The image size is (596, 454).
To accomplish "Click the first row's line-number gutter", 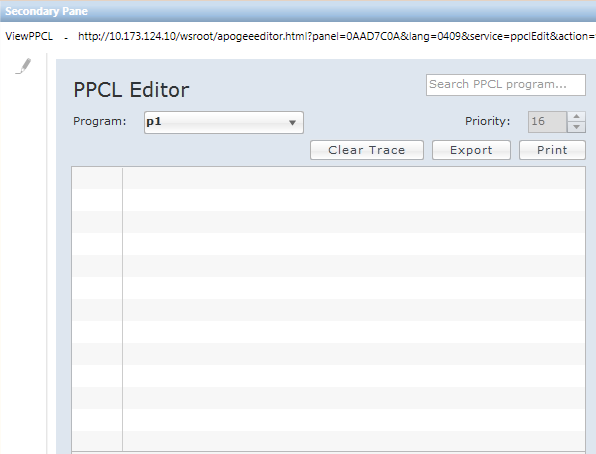I will tap(97, 178).
